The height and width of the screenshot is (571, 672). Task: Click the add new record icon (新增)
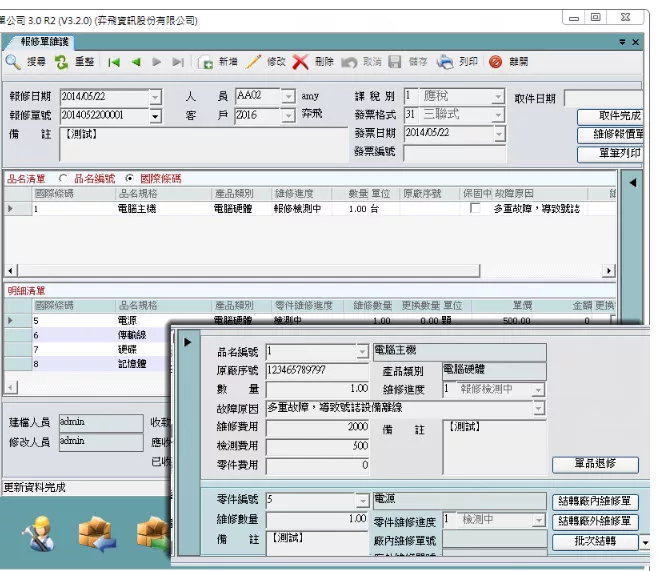pos(206,62)
